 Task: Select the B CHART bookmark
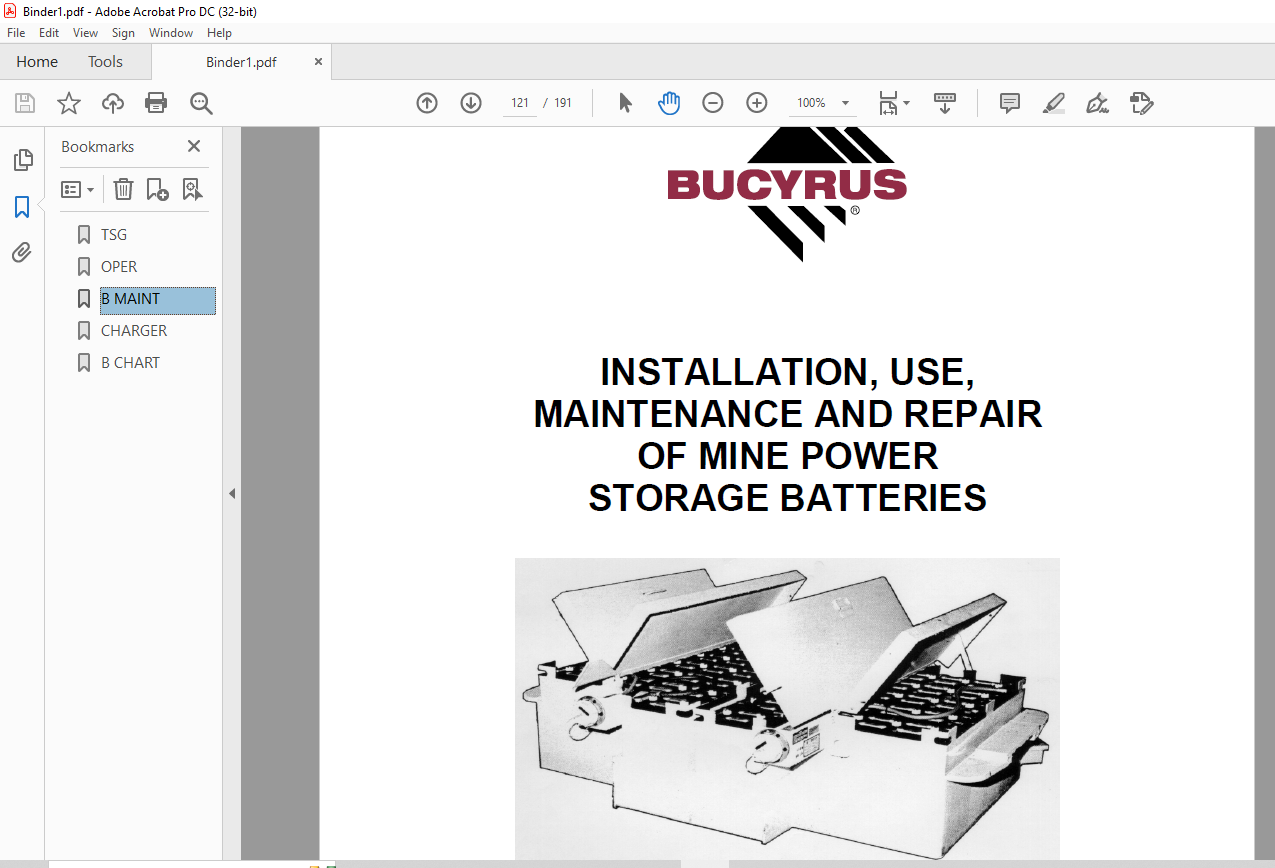(x=130, y=363)
